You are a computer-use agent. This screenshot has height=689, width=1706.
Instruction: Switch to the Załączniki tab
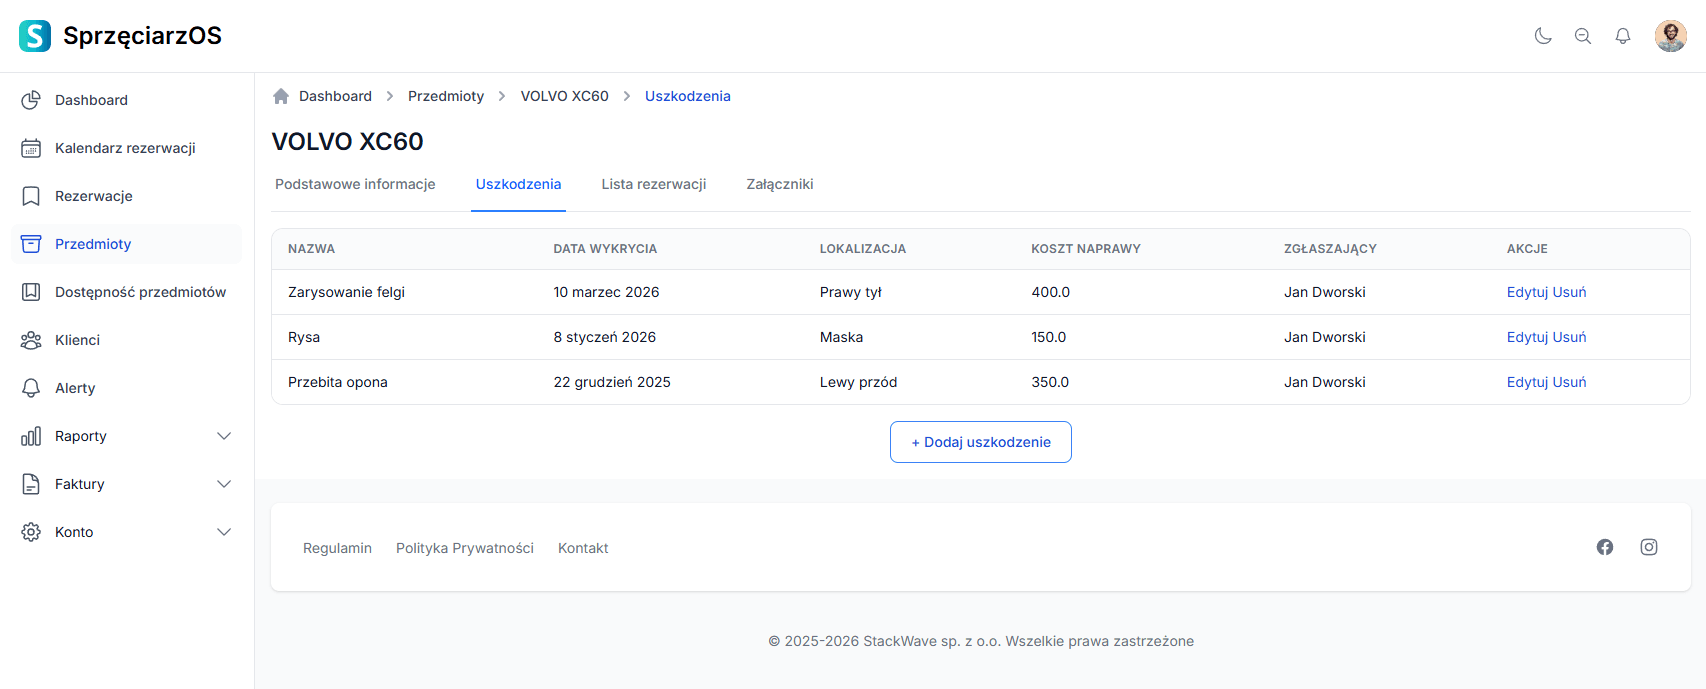click(779, 184)
